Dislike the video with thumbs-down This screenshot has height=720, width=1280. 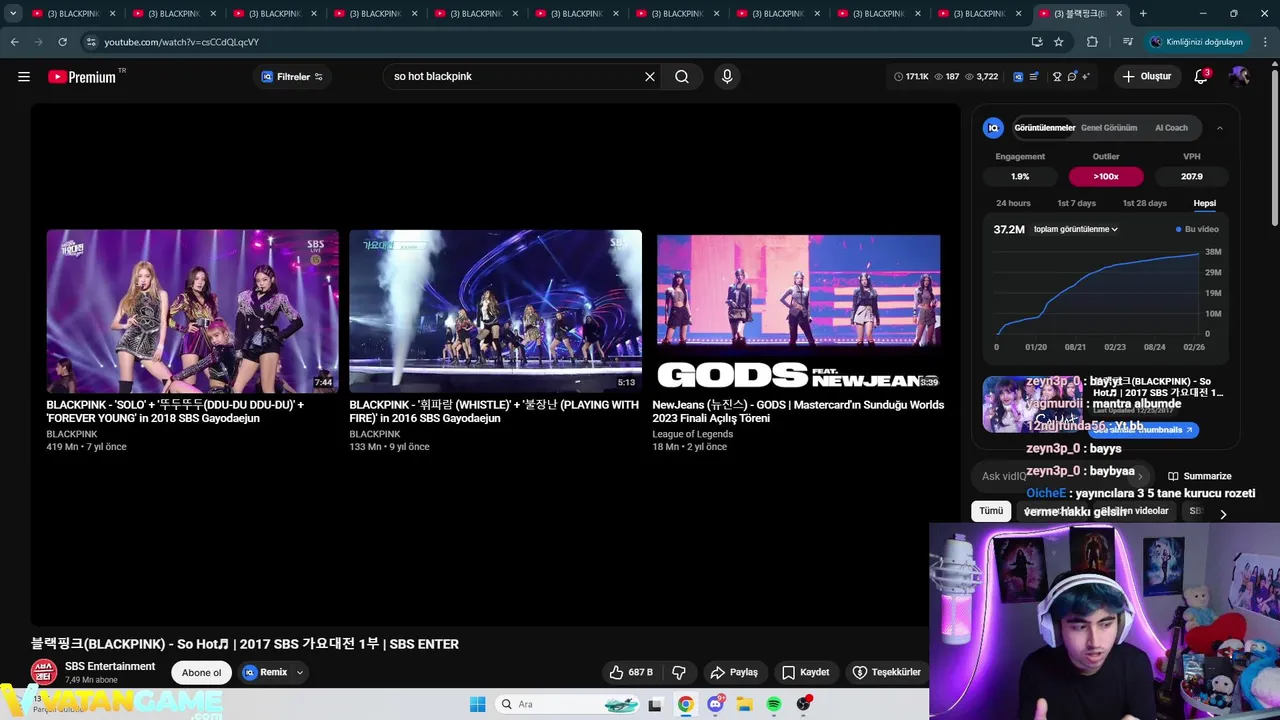(x=679, y=672)
